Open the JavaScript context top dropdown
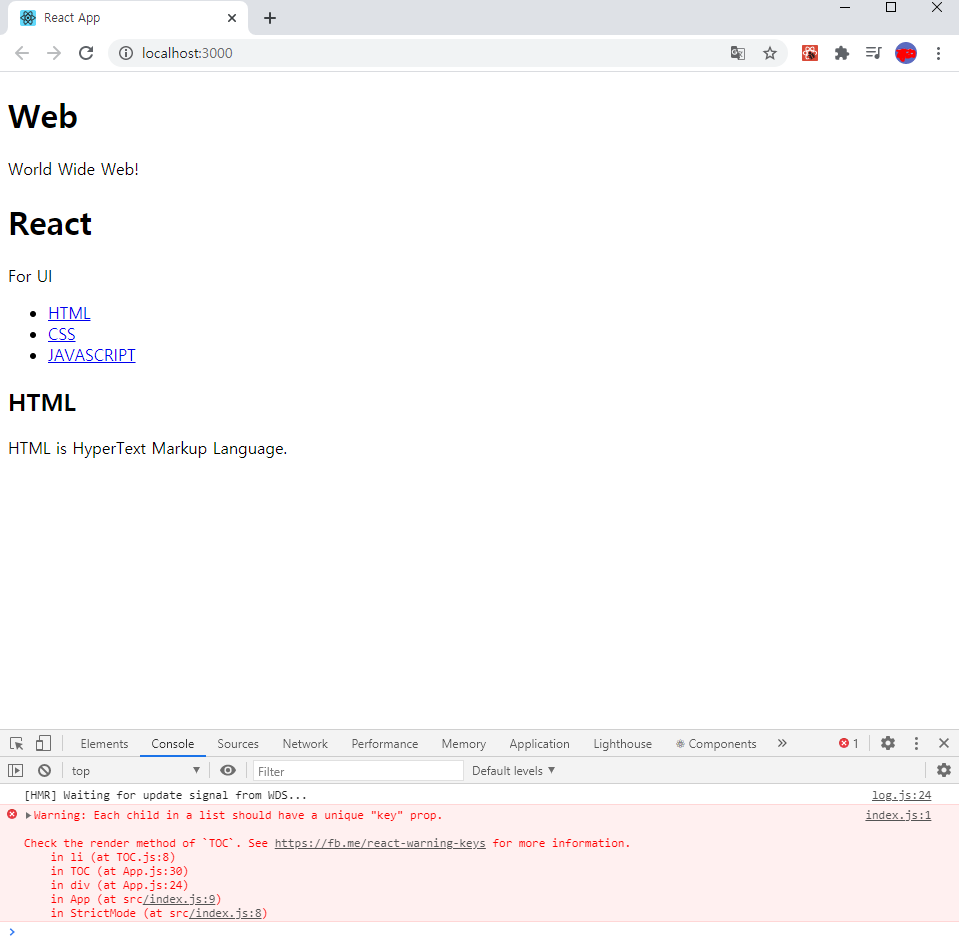The width and height of the screenshot is (959, 948). tap(135, 771)
